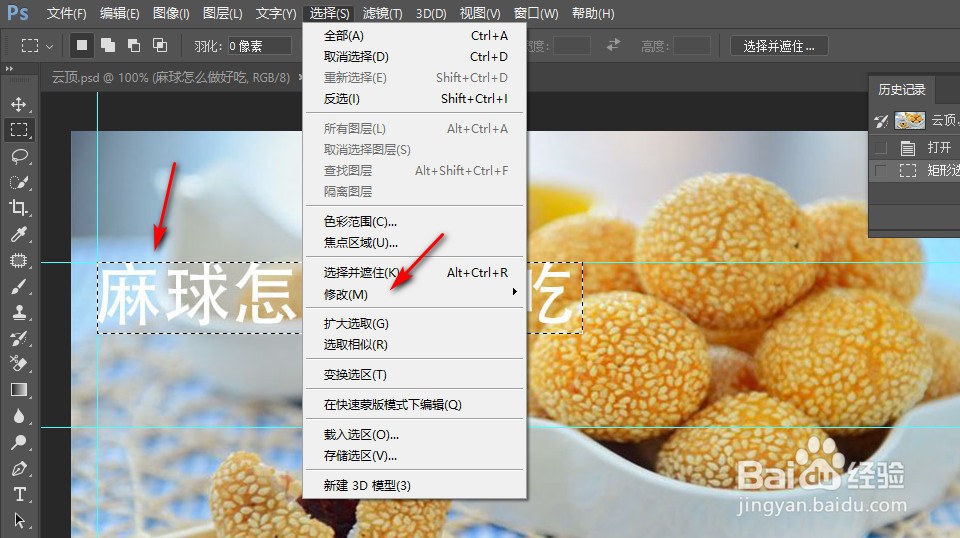
Task: Select the Horizontal Type tool
Action: pyautogui.click(x=18, y=494)
